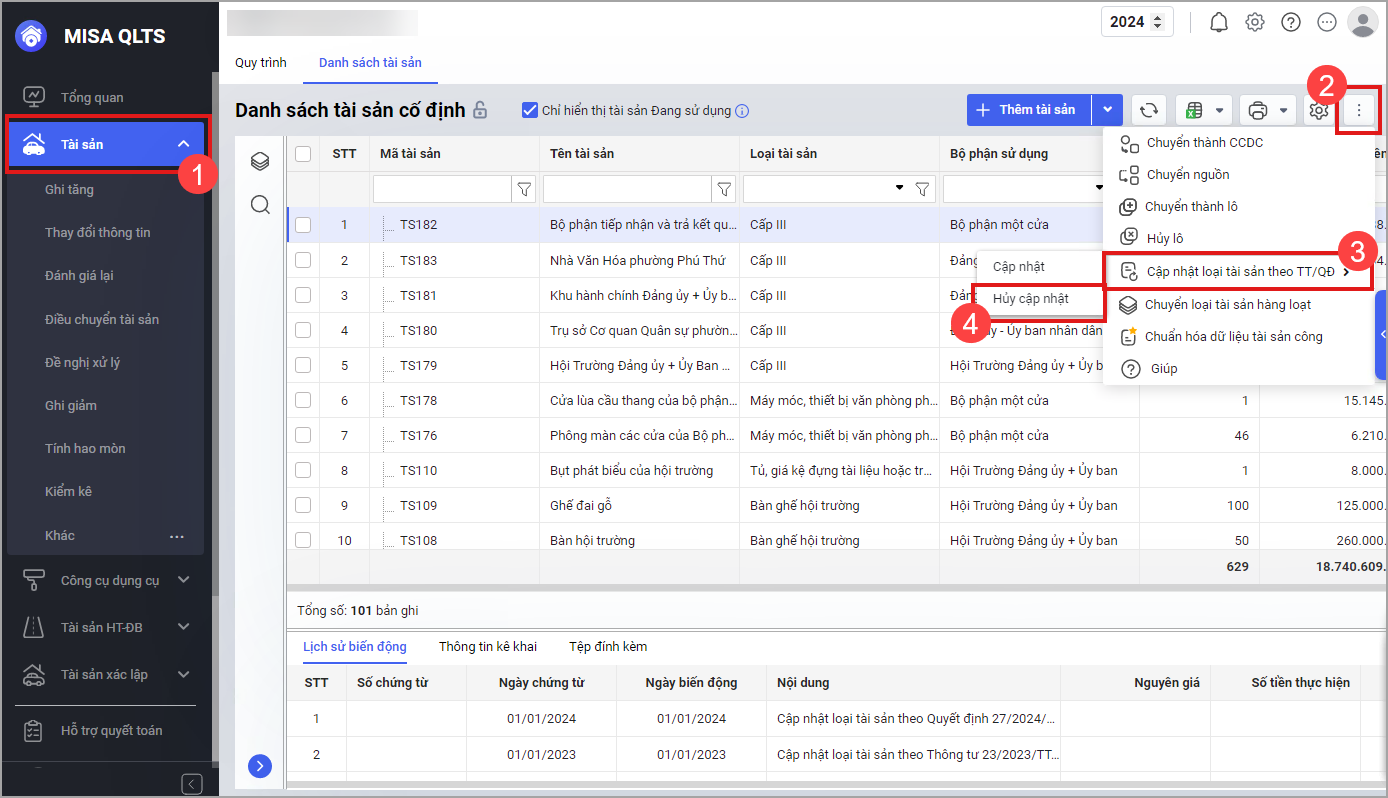
Task: Click the refresh data icon in toolbar
Action: coord(1150,110)
